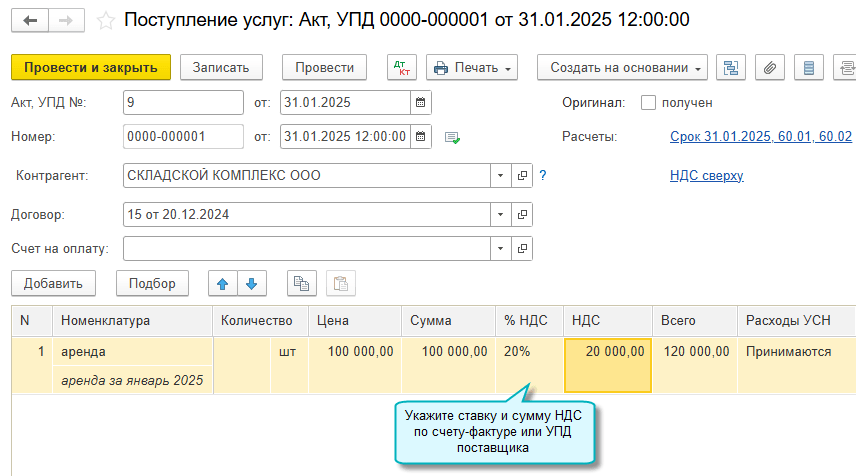Open calendar for Акт, УПД date
856x476 pixels.
(x=420, y=103)
